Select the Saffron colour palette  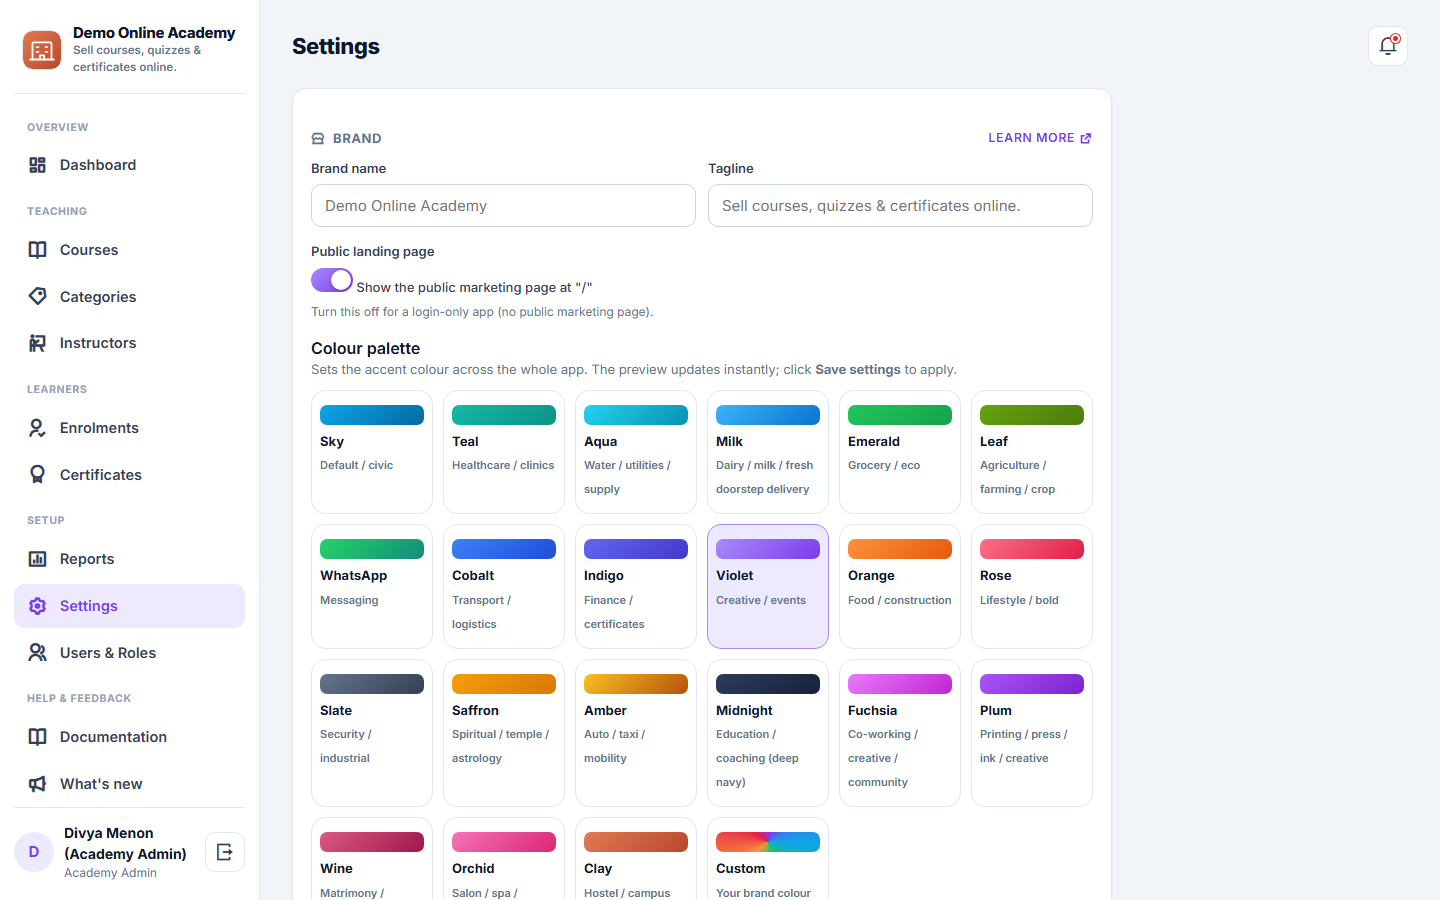pos(504,733)
